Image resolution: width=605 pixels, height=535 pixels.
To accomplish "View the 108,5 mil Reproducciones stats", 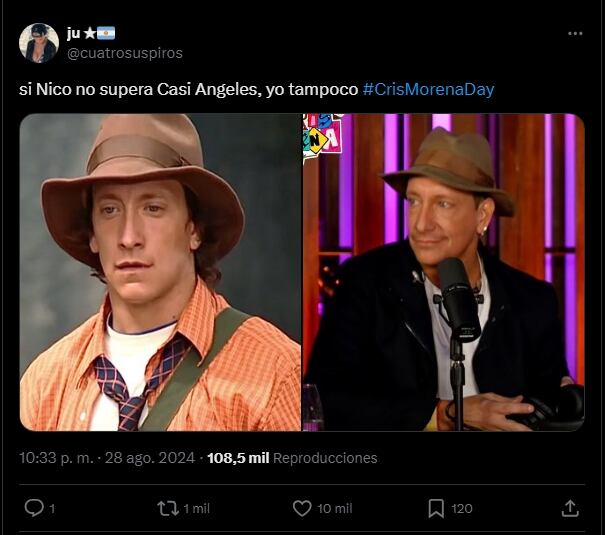I will 292,458.
